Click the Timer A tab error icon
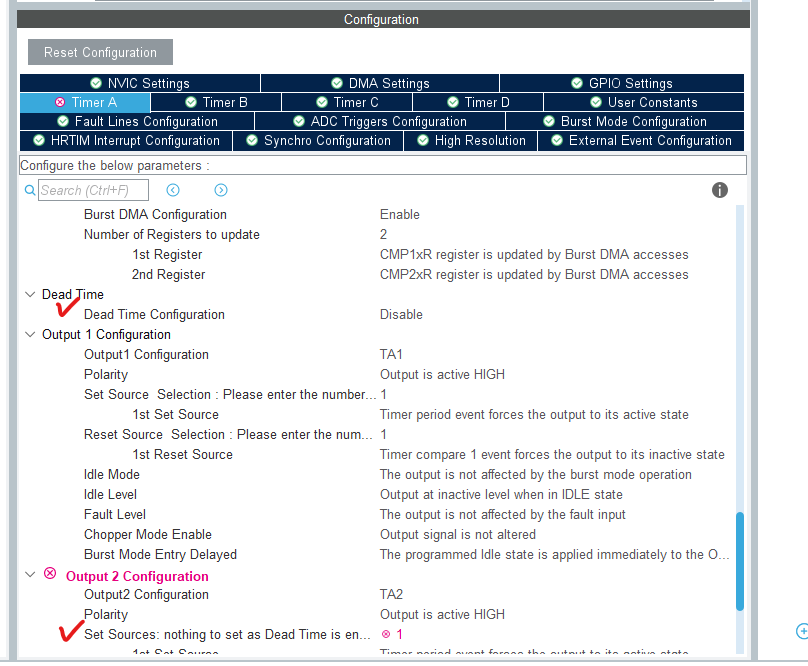 tap(60, 102)
